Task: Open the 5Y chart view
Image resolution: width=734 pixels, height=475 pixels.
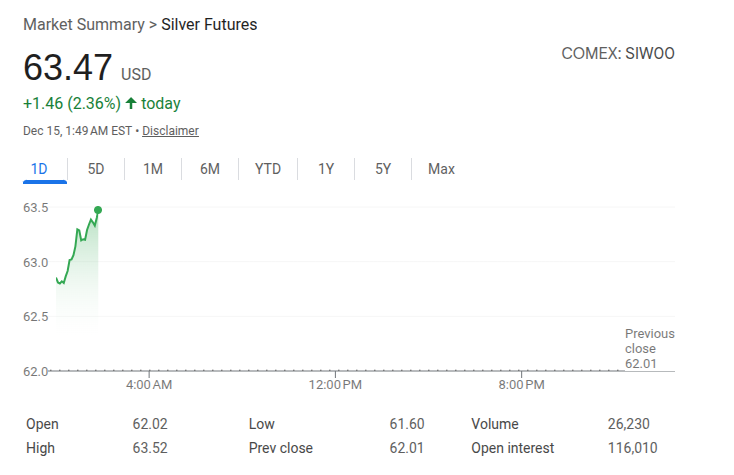Action: click(x=383, y=169)
